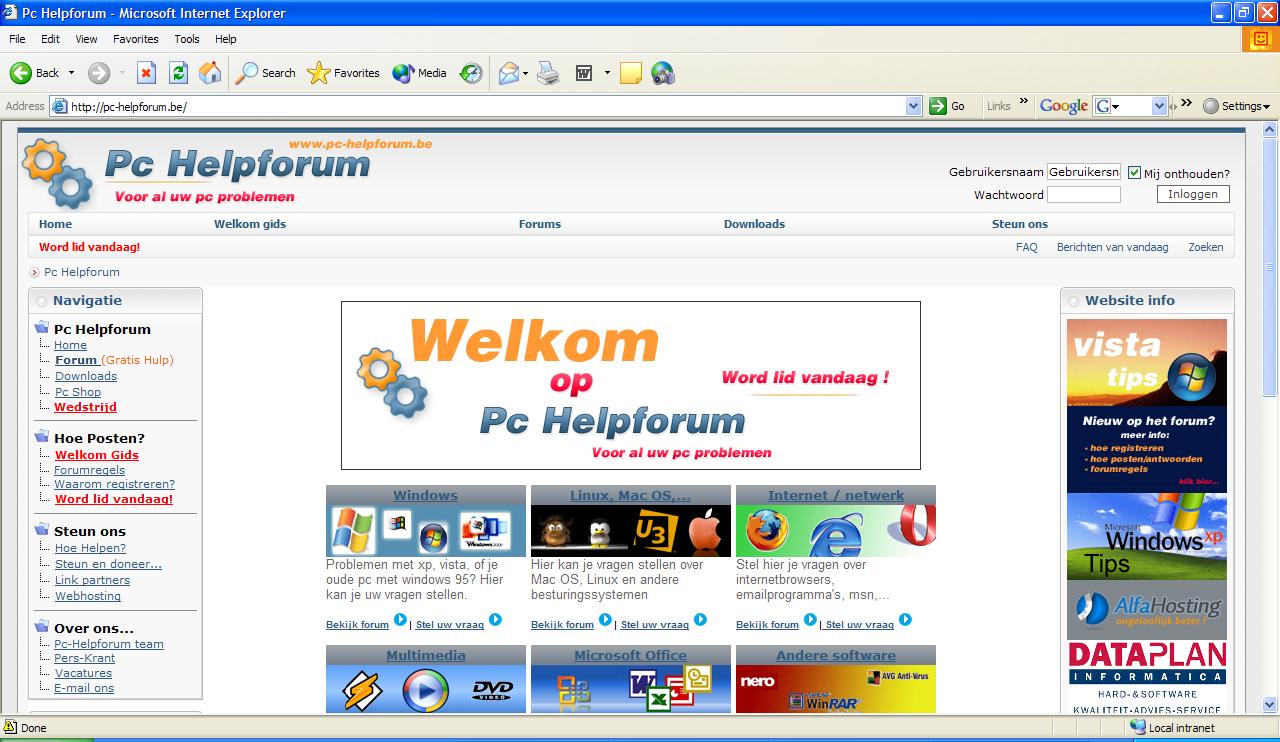Open the View menu
The width and height of the screenshot is (1280, 742).
pyautogui.click(x=86, y=39)
